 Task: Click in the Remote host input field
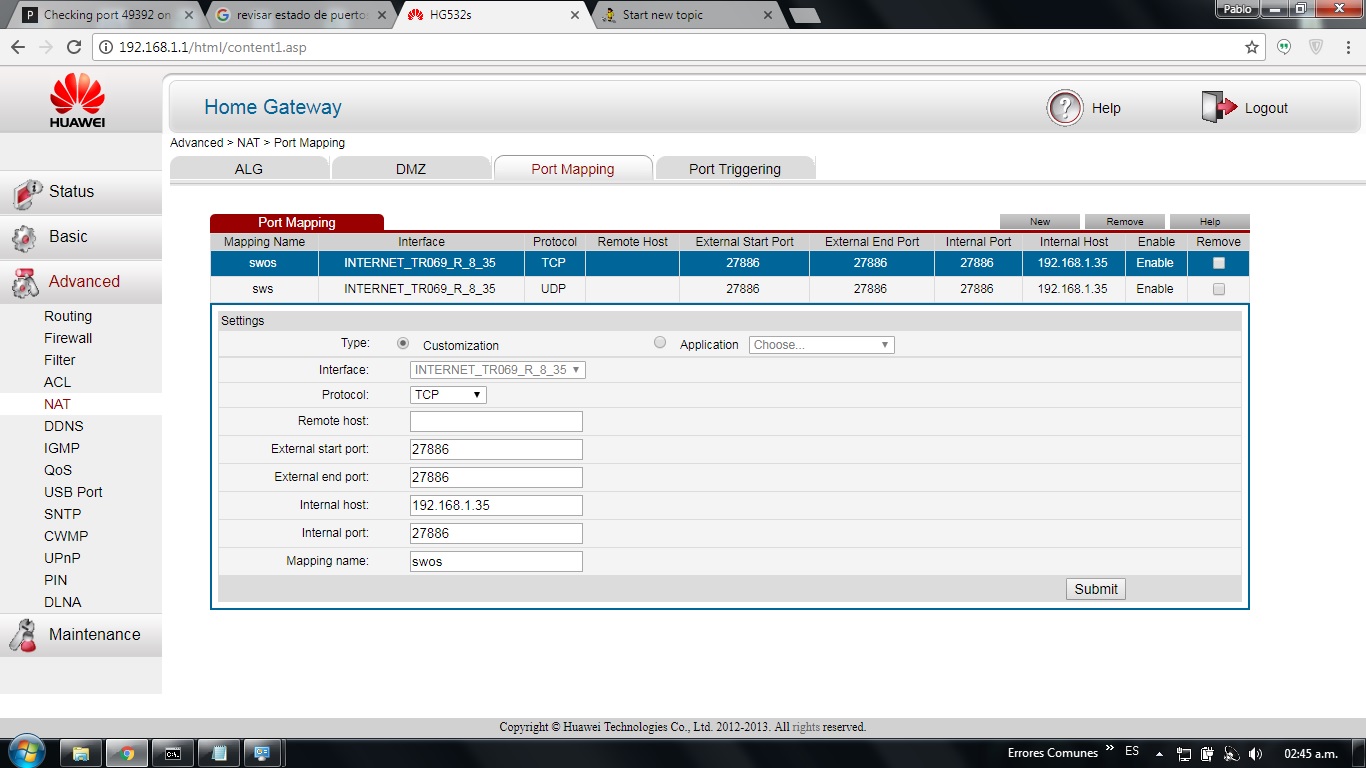pyautogui.click(x=496, y=422)
